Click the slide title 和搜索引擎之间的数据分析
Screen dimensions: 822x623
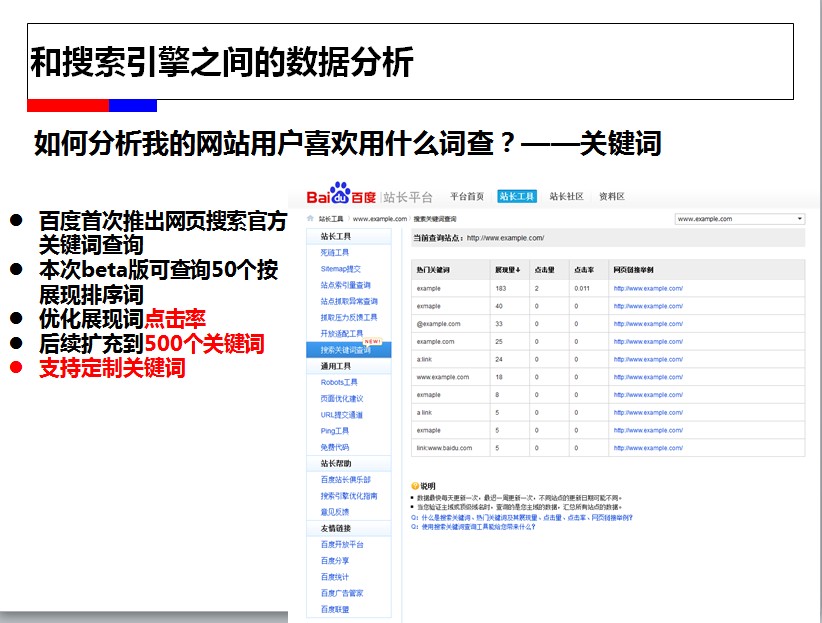click(x=222, y=62)
